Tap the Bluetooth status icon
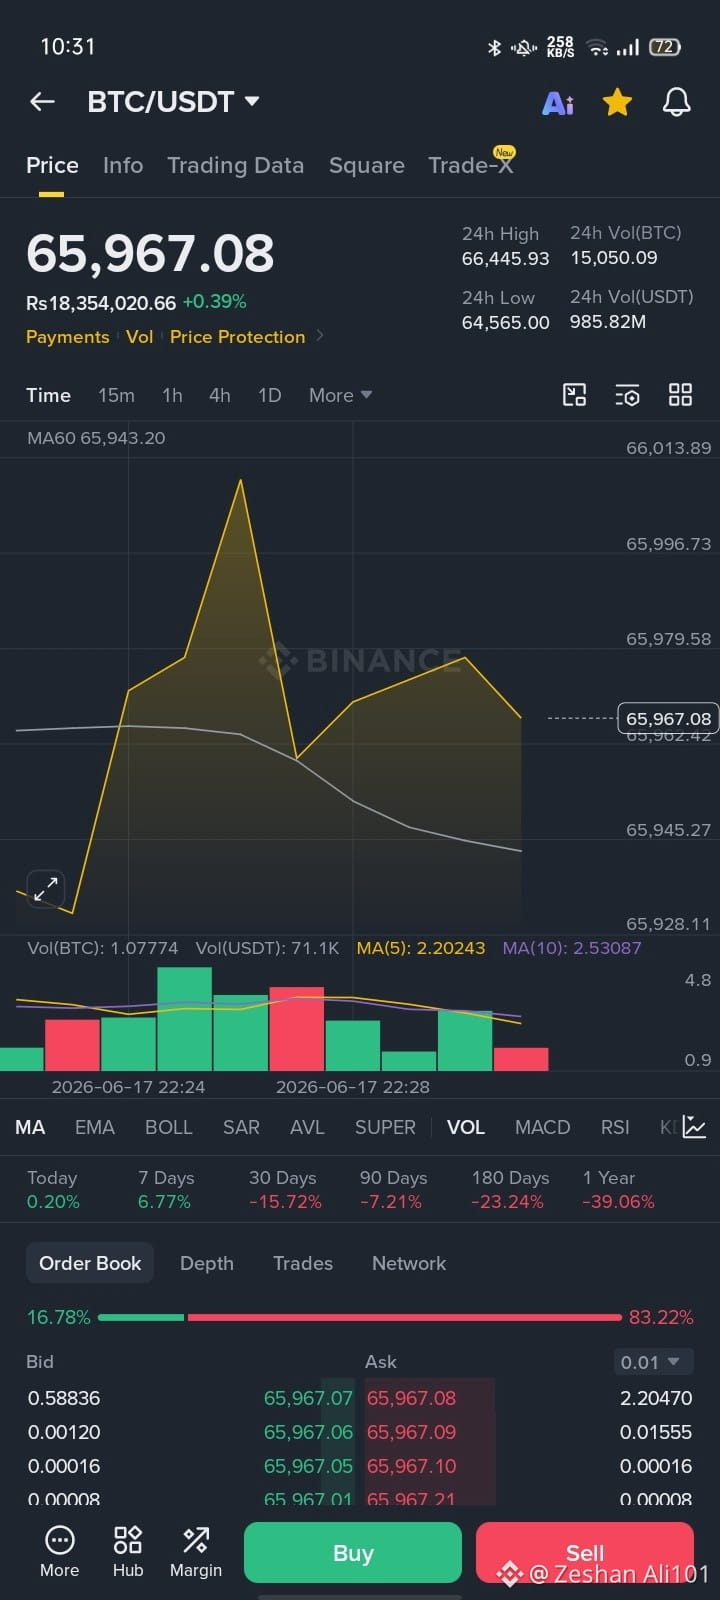720x1600 pixels. (x=494, y=47)
